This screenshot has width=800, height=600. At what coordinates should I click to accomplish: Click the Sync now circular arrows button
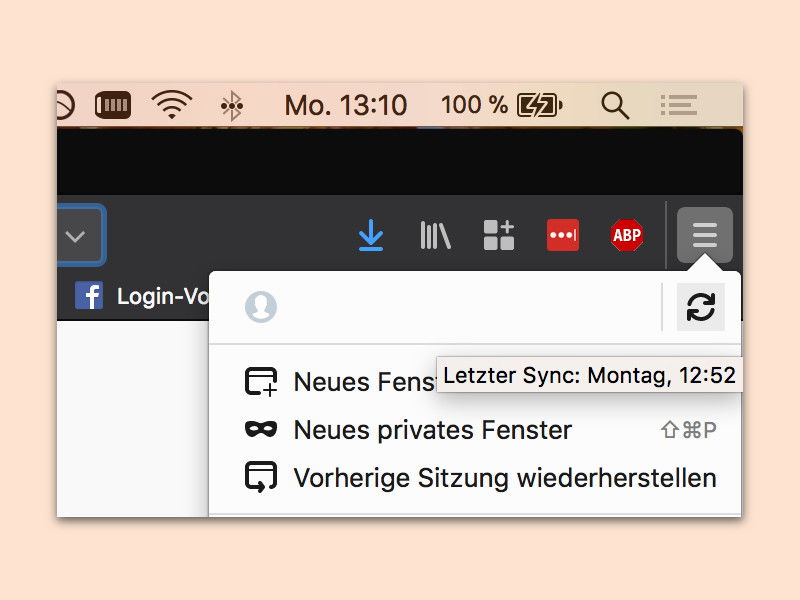(x=701, y=307)
